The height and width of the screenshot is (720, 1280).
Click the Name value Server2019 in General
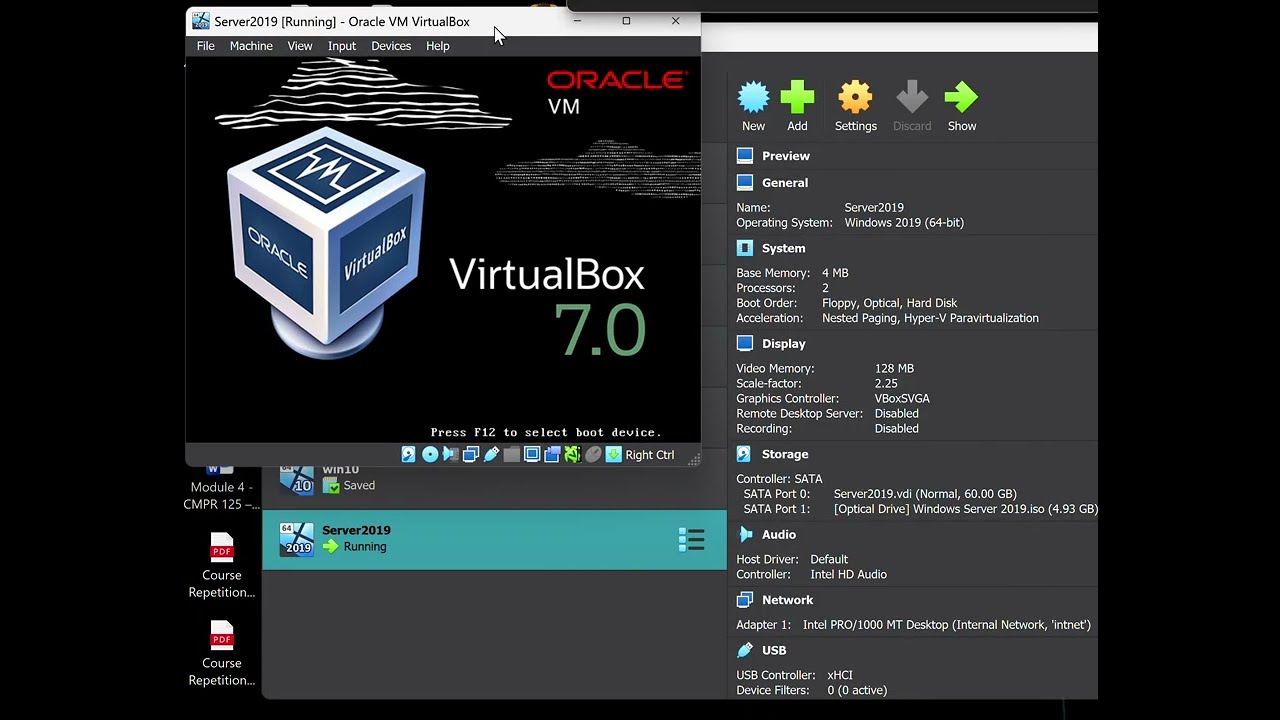(x=874, y=208)
